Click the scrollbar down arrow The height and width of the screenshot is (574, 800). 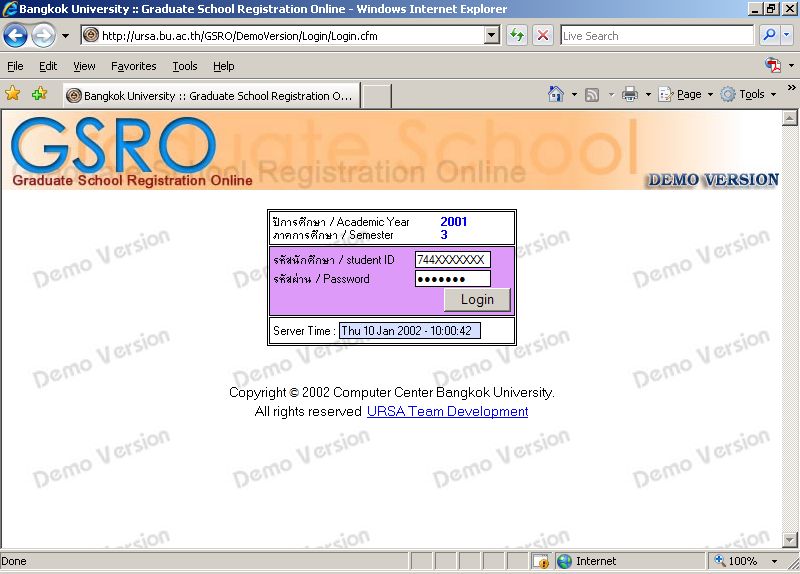coord(789,539)
